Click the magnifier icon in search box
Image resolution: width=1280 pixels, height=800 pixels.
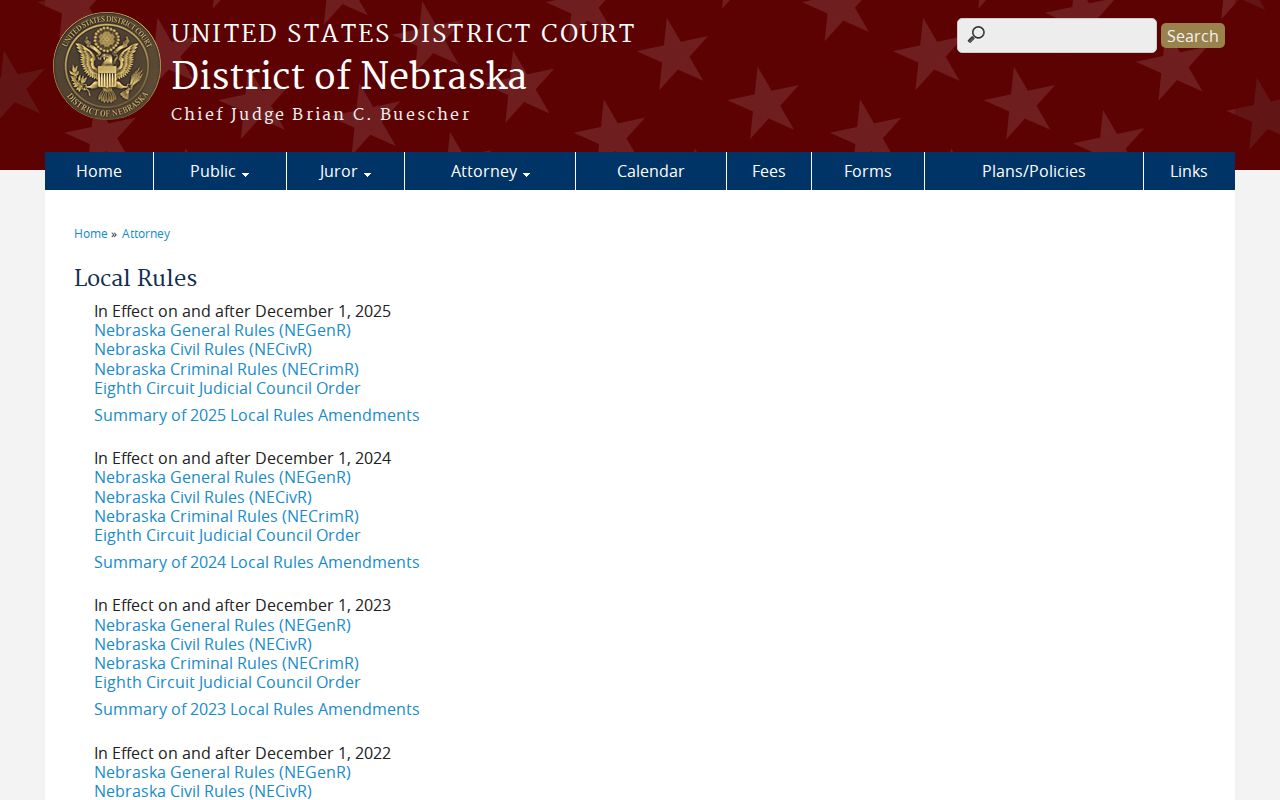click(x=976, y=35)
